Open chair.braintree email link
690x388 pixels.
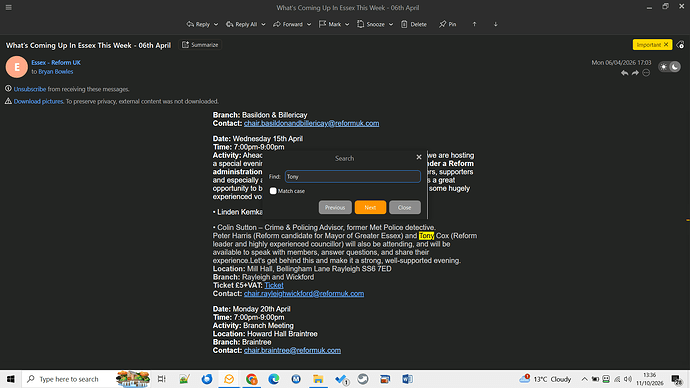coord(292,350)
